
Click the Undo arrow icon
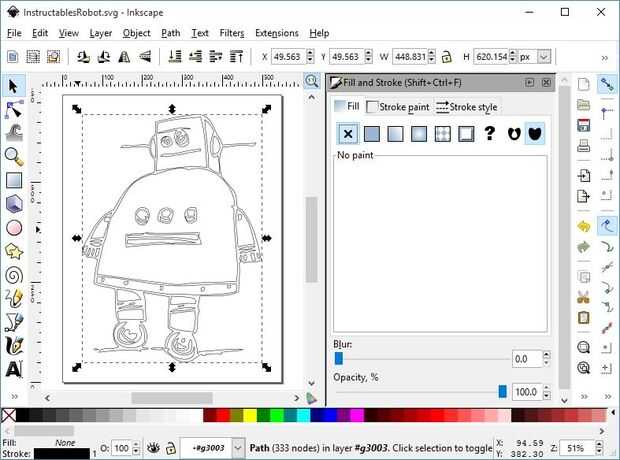(583, 226)
